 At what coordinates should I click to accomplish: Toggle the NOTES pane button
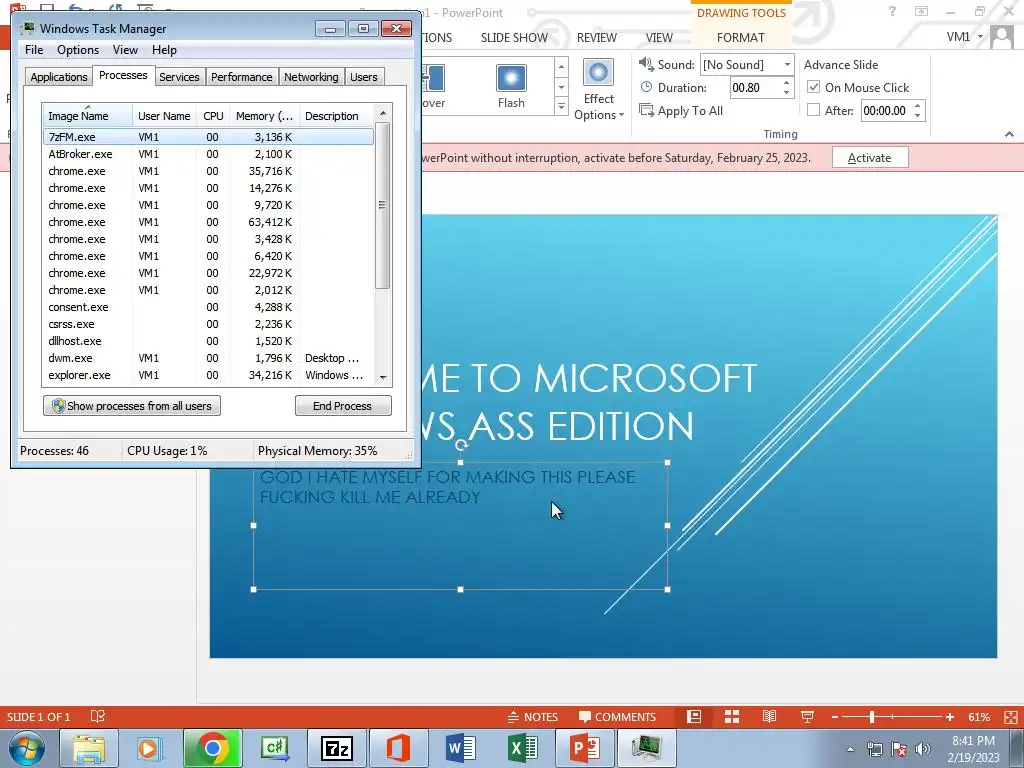(x=533, y=716)
